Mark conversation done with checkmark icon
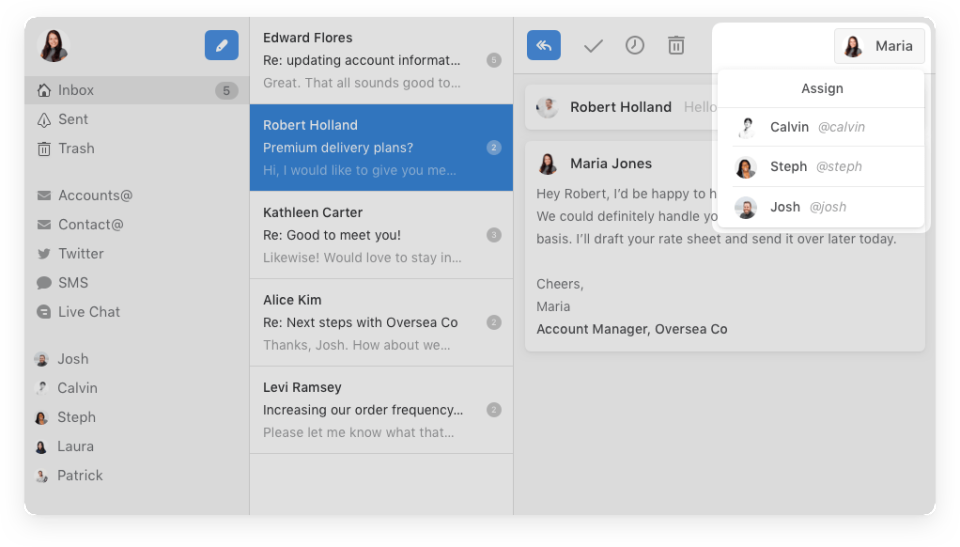Image resolution: width=960 pixels, height=547 pixels. [593, 46]
